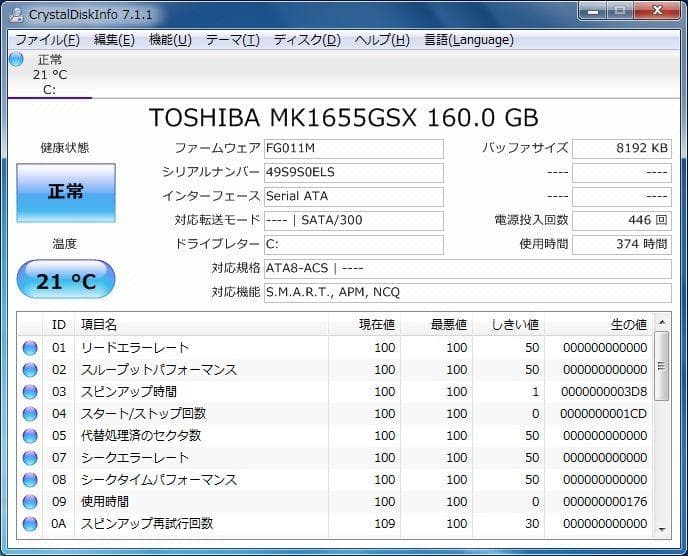Click the 最悪値 column header
The height and width of the screenshot is (556, 688).
436,325
